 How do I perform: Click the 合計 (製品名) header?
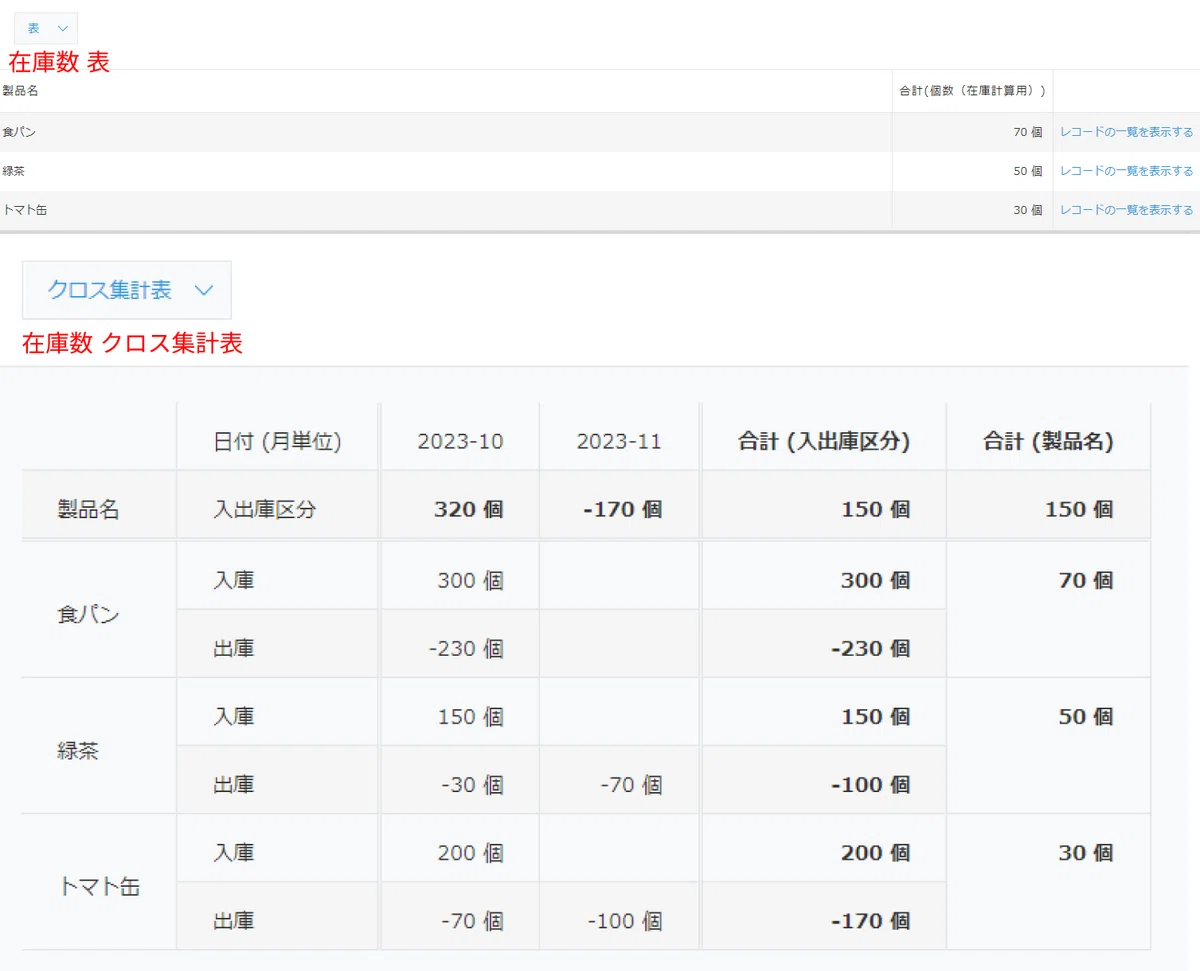[x=1048, y=441]
